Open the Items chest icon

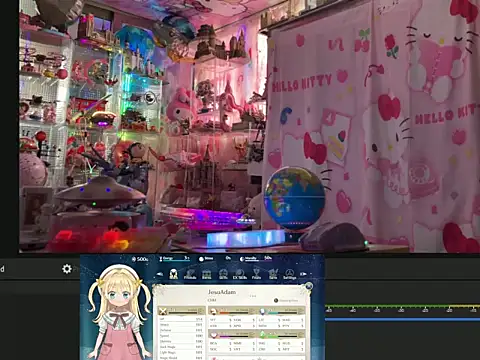[x=207, y=274]
